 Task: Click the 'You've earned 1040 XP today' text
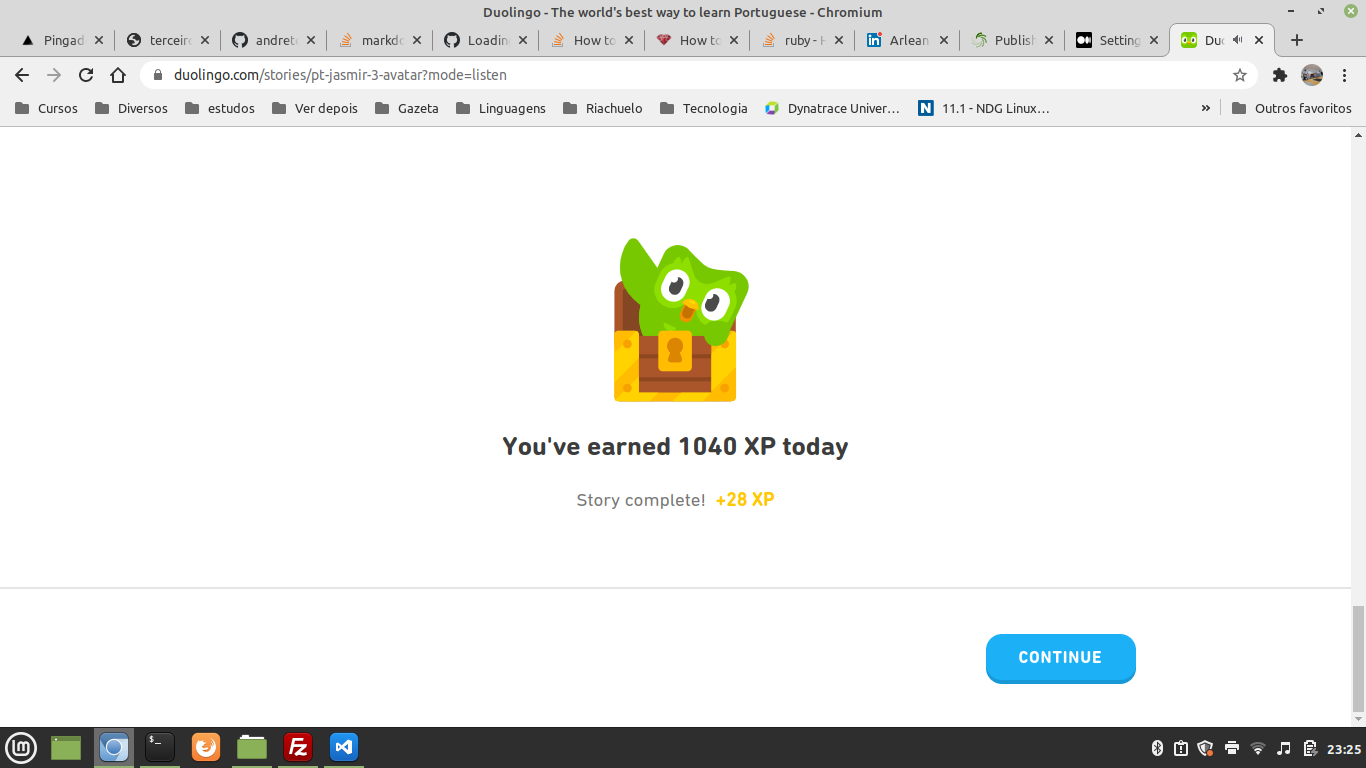[675, 446]
